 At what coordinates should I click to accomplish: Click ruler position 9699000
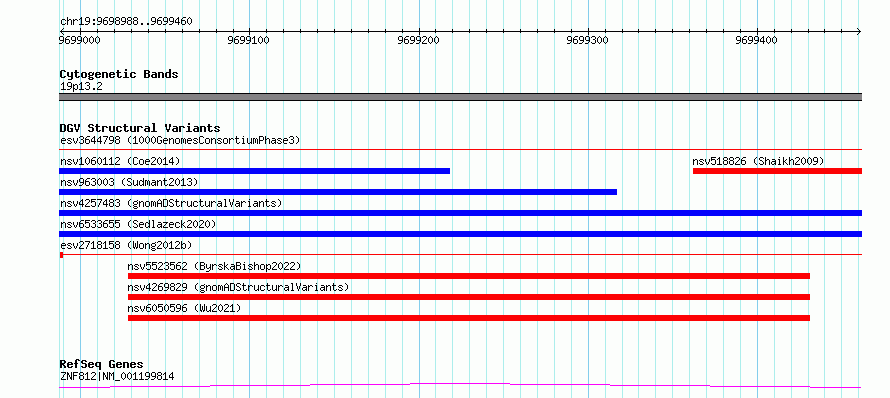tap(79, 40)
